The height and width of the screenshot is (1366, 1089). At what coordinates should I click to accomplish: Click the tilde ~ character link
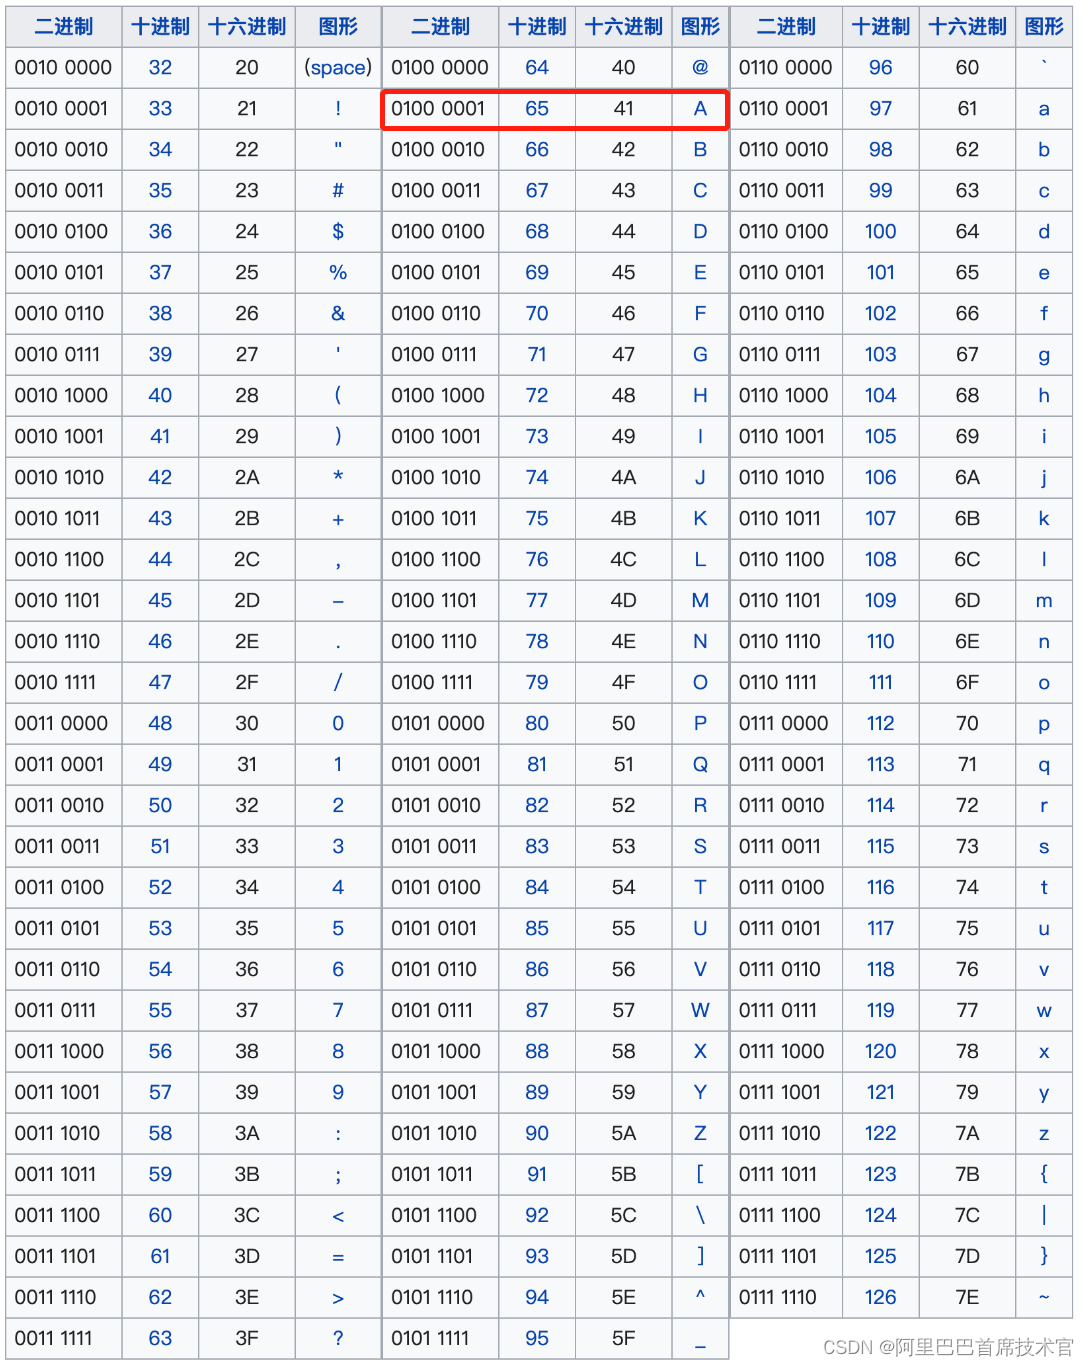pos(1044,1296)
